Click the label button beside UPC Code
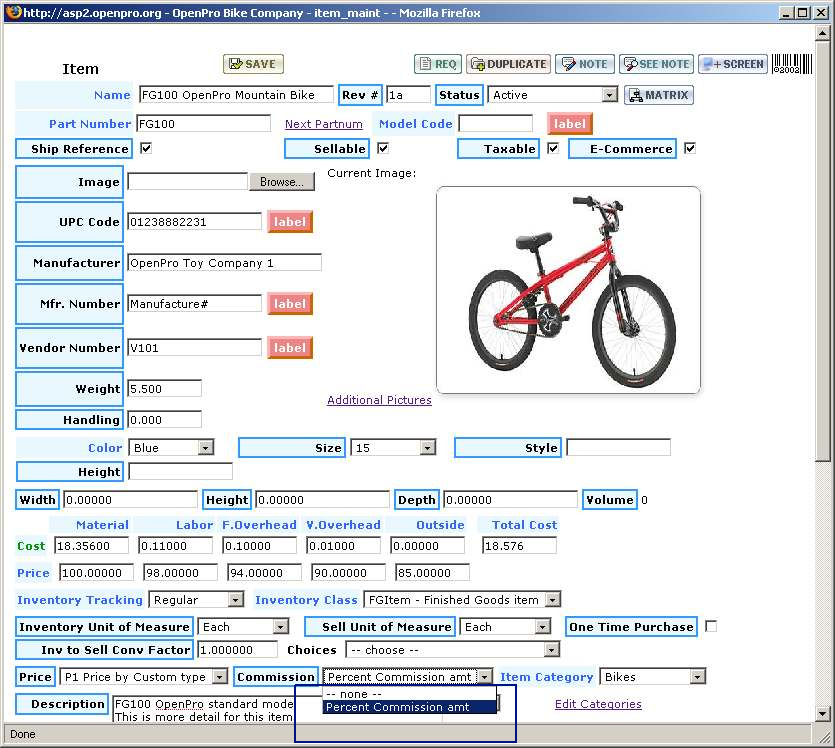This screenshot has height=748, width=835. point(289,222)
